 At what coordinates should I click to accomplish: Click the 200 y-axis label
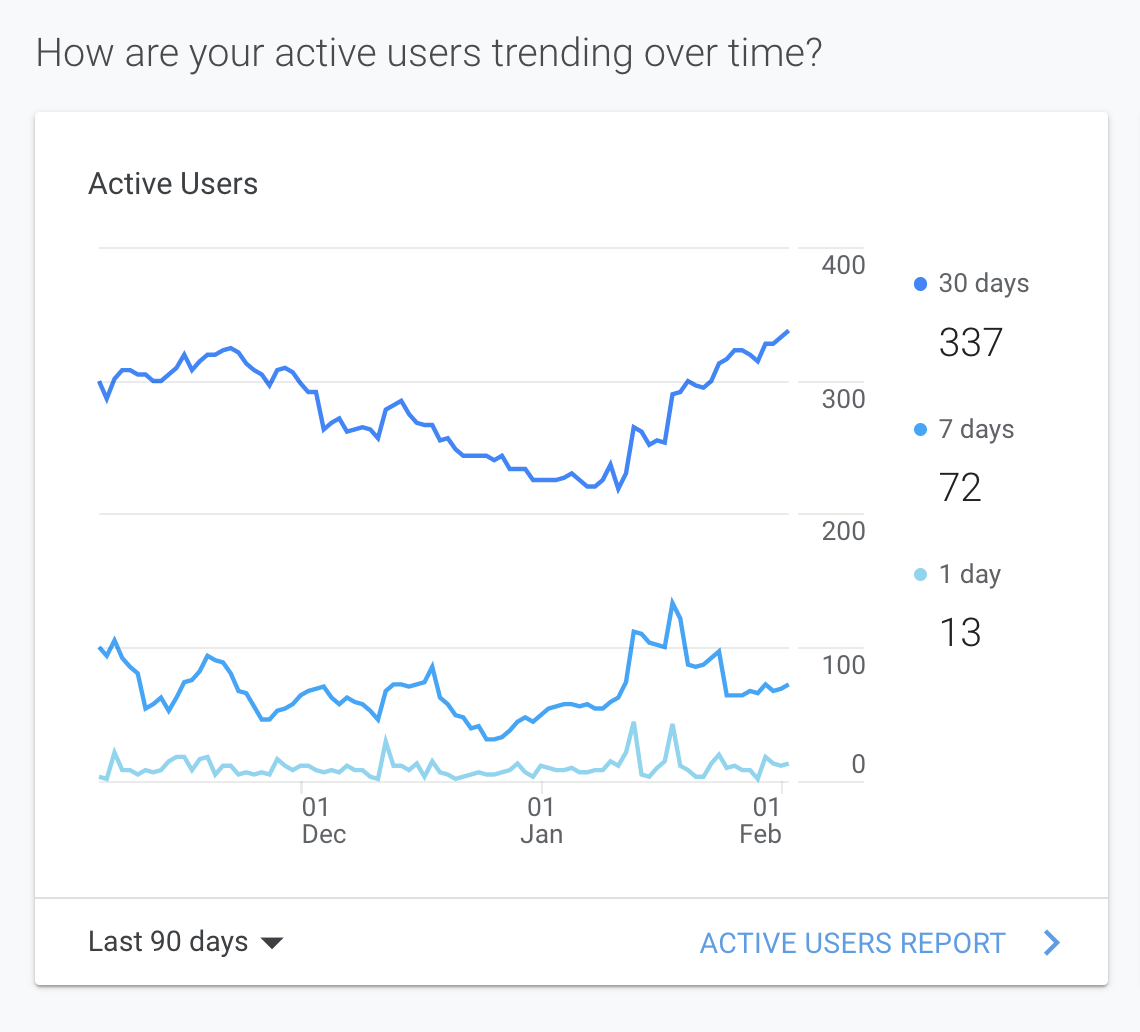[x=843, y=531]
